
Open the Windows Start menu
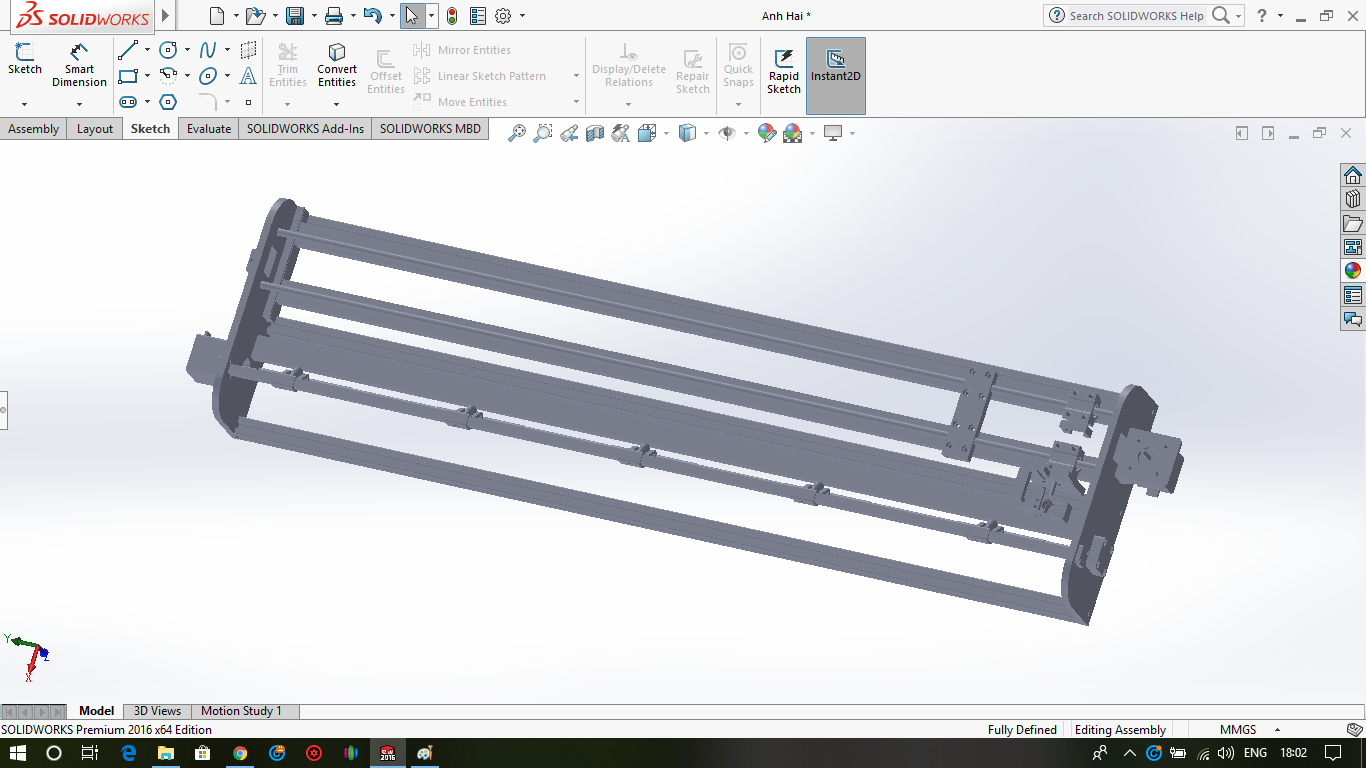coord(18,753)
